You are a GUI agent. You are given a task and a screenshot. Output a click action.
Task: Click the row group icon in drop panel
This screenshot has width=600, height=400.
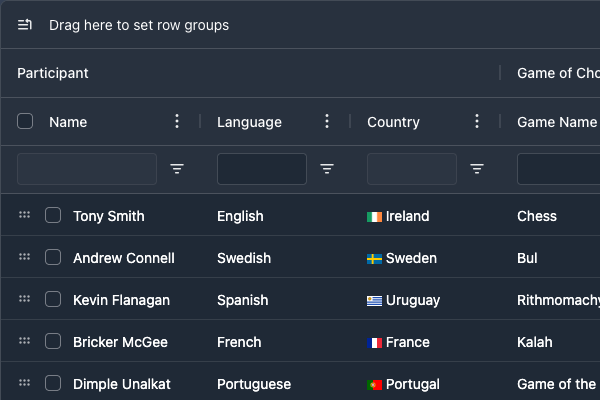[25, 25]
